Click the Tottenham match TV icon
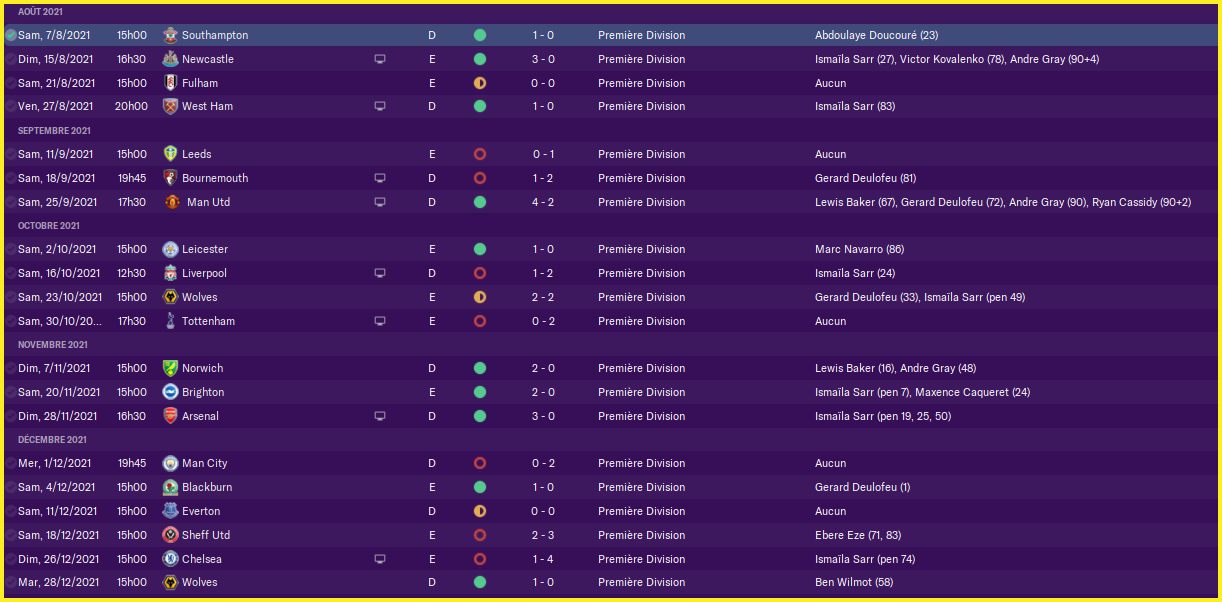Image resolution: width=1222 pixels, height=602 pixels. [x=380, y=321]
